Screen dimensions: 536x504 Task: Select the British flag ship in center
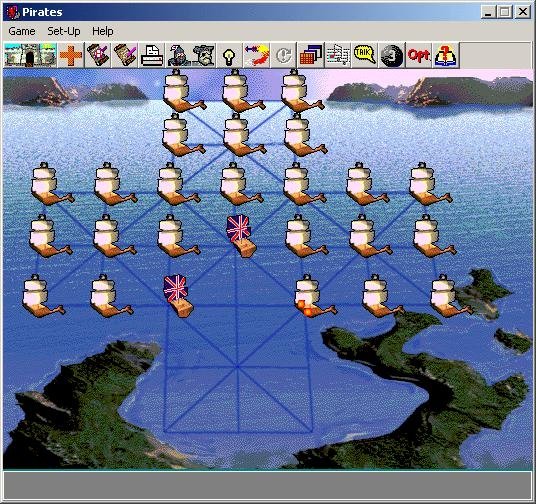(241, 236)
